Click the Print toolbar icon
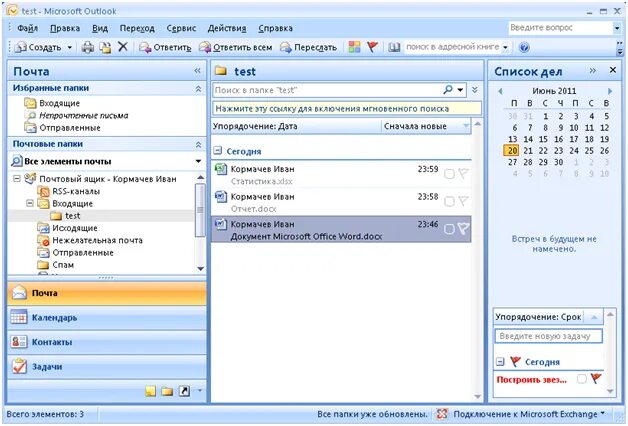Viewport: 628px width, 426px height. pyautogui.click(x=88, y=47)
